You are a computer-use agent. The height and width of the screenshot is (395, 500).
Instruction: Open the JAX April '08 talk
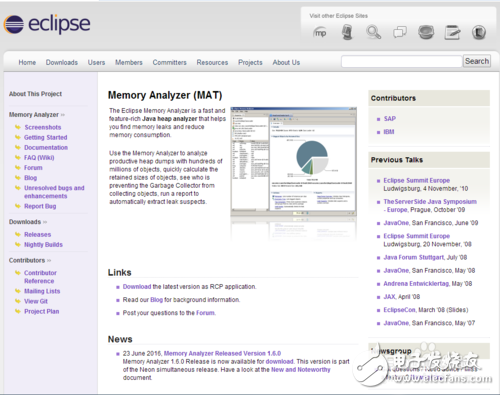pos(389,297)
